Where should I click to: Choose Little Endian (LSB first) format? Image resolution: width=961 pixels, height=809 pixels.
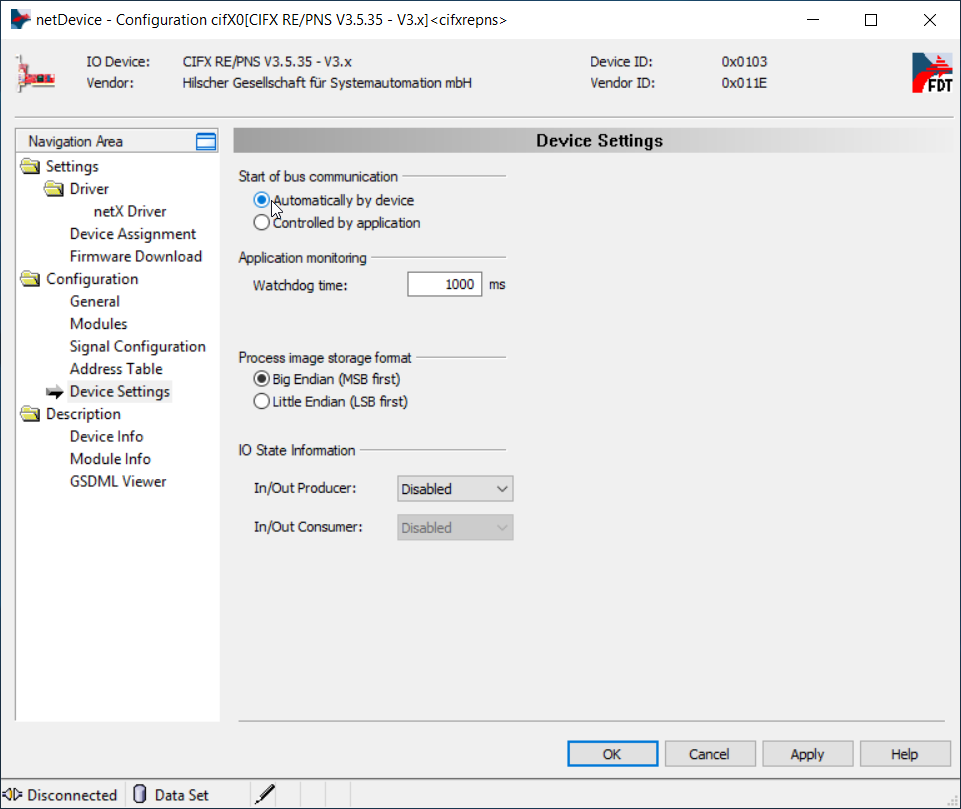[x=262, y=402]
